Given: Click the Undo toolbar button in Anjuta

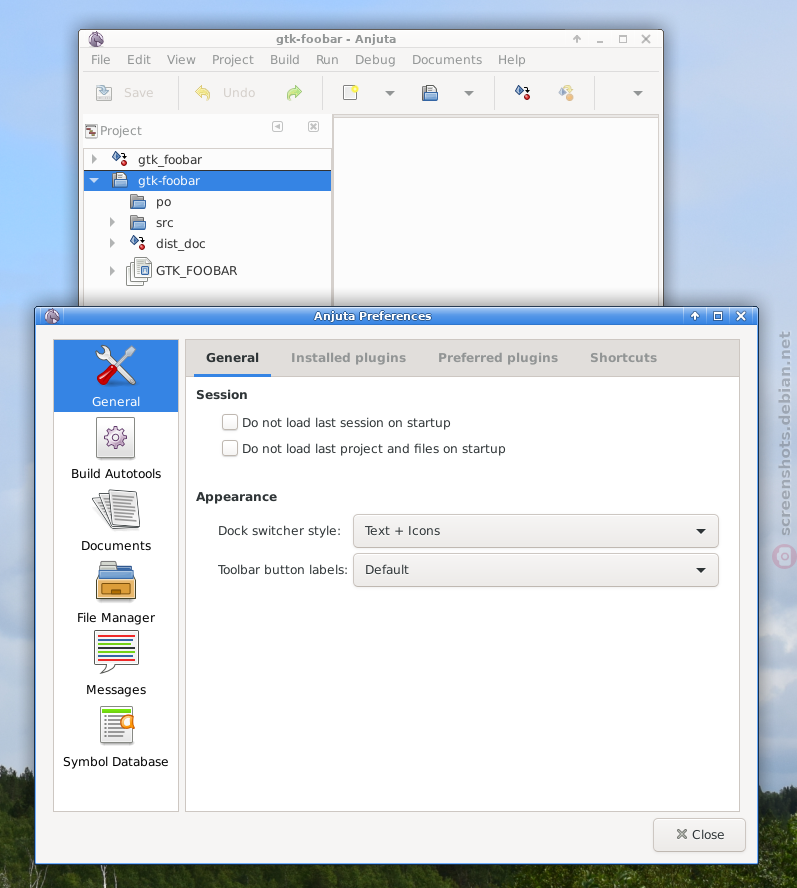Looking at the screenshot, I should [225, 92].
